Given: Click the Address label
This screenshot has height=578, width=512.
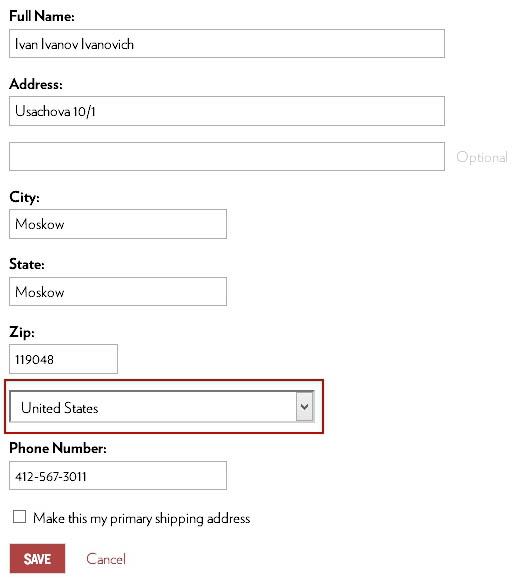Looking at the screenshot, I should (x=36, y=84).
